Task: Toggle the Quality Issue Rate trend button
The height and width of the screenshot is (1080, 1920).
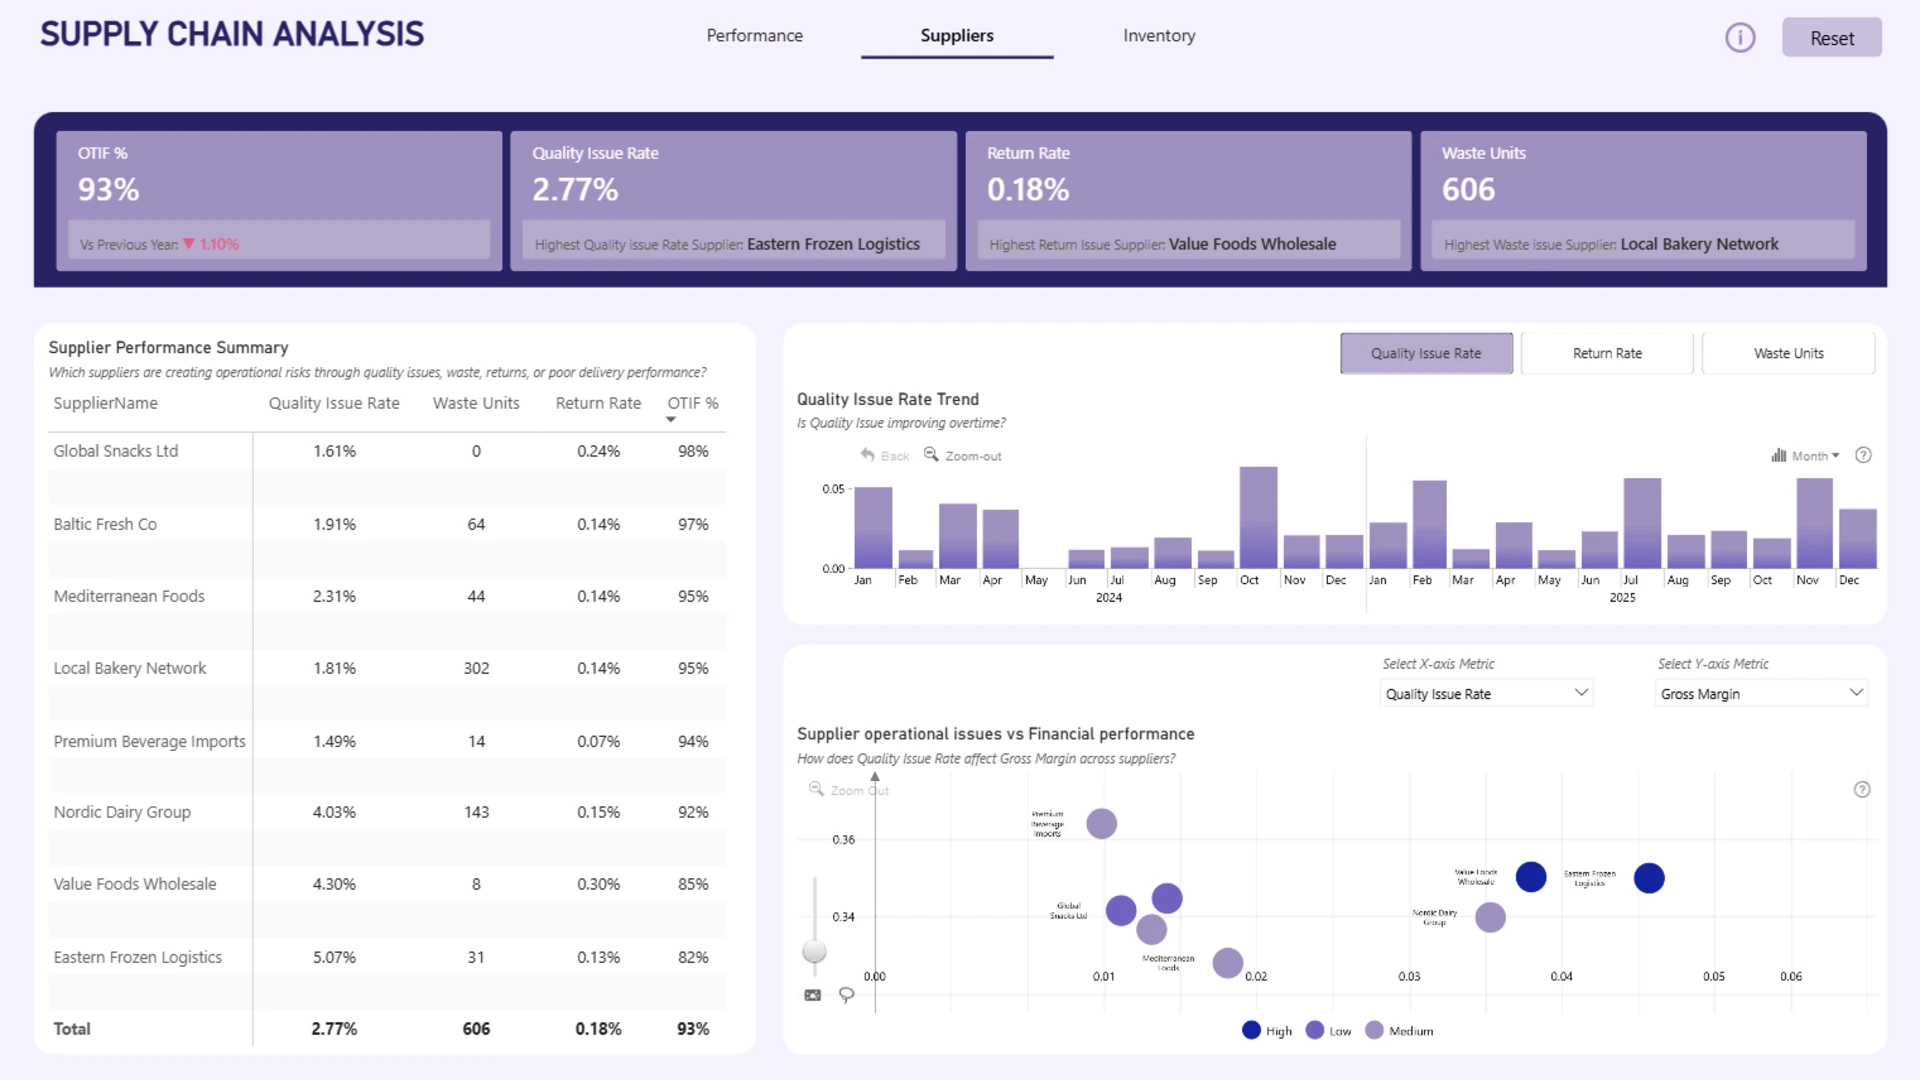Action: (1426, 353)
